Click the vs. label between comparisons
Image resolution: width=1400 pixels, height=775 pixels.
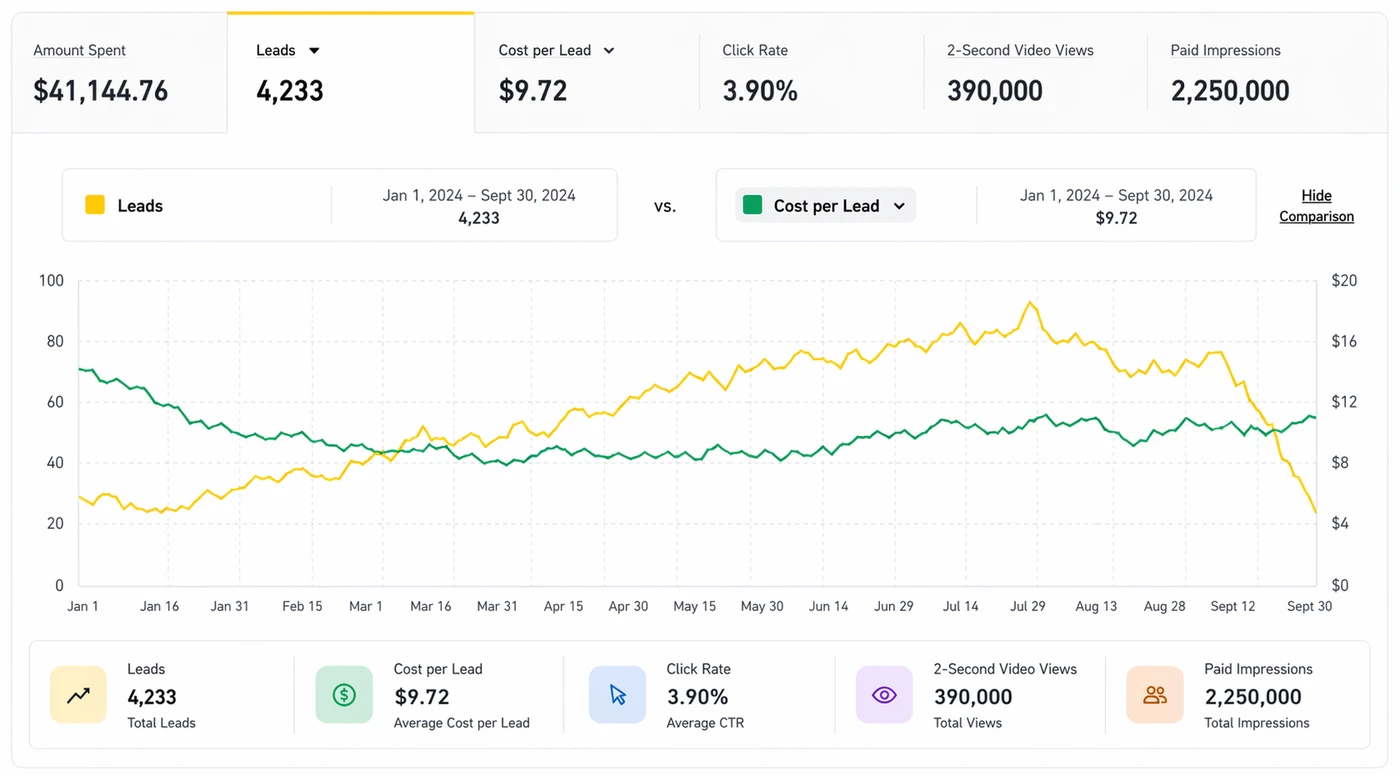(x=665, y=206)
